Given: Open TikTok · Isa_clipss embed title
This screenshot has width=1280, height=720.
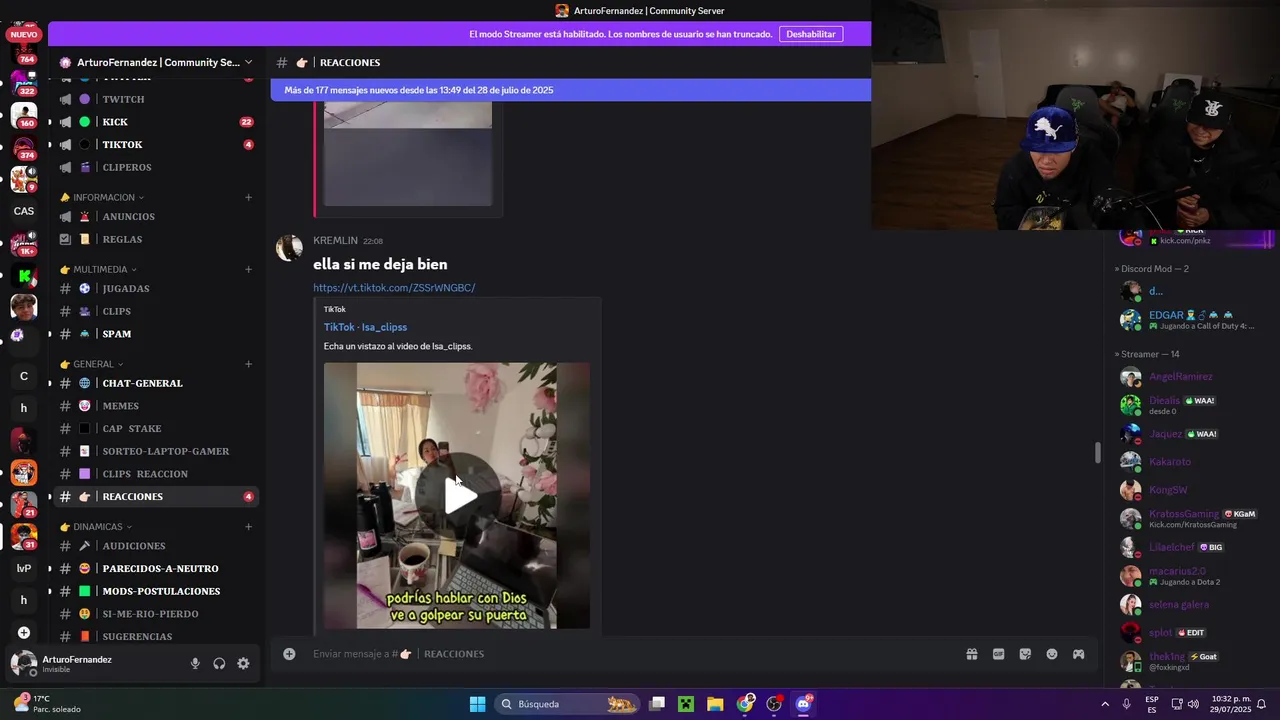Looking at the screenshot, I should click(x=365, y=327).
